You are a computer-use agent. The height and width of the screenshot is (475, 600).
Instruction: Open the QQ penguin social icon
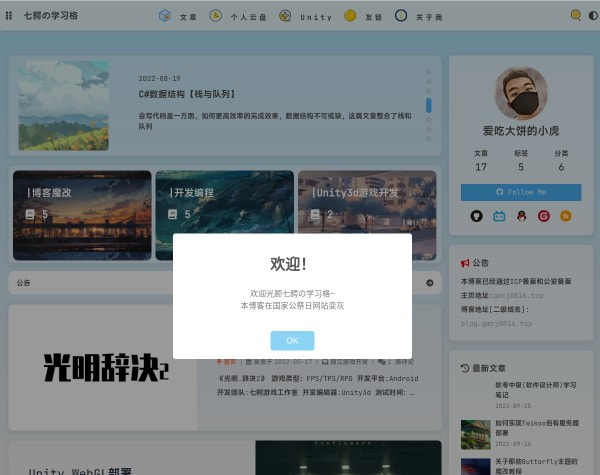click(521, 216)
